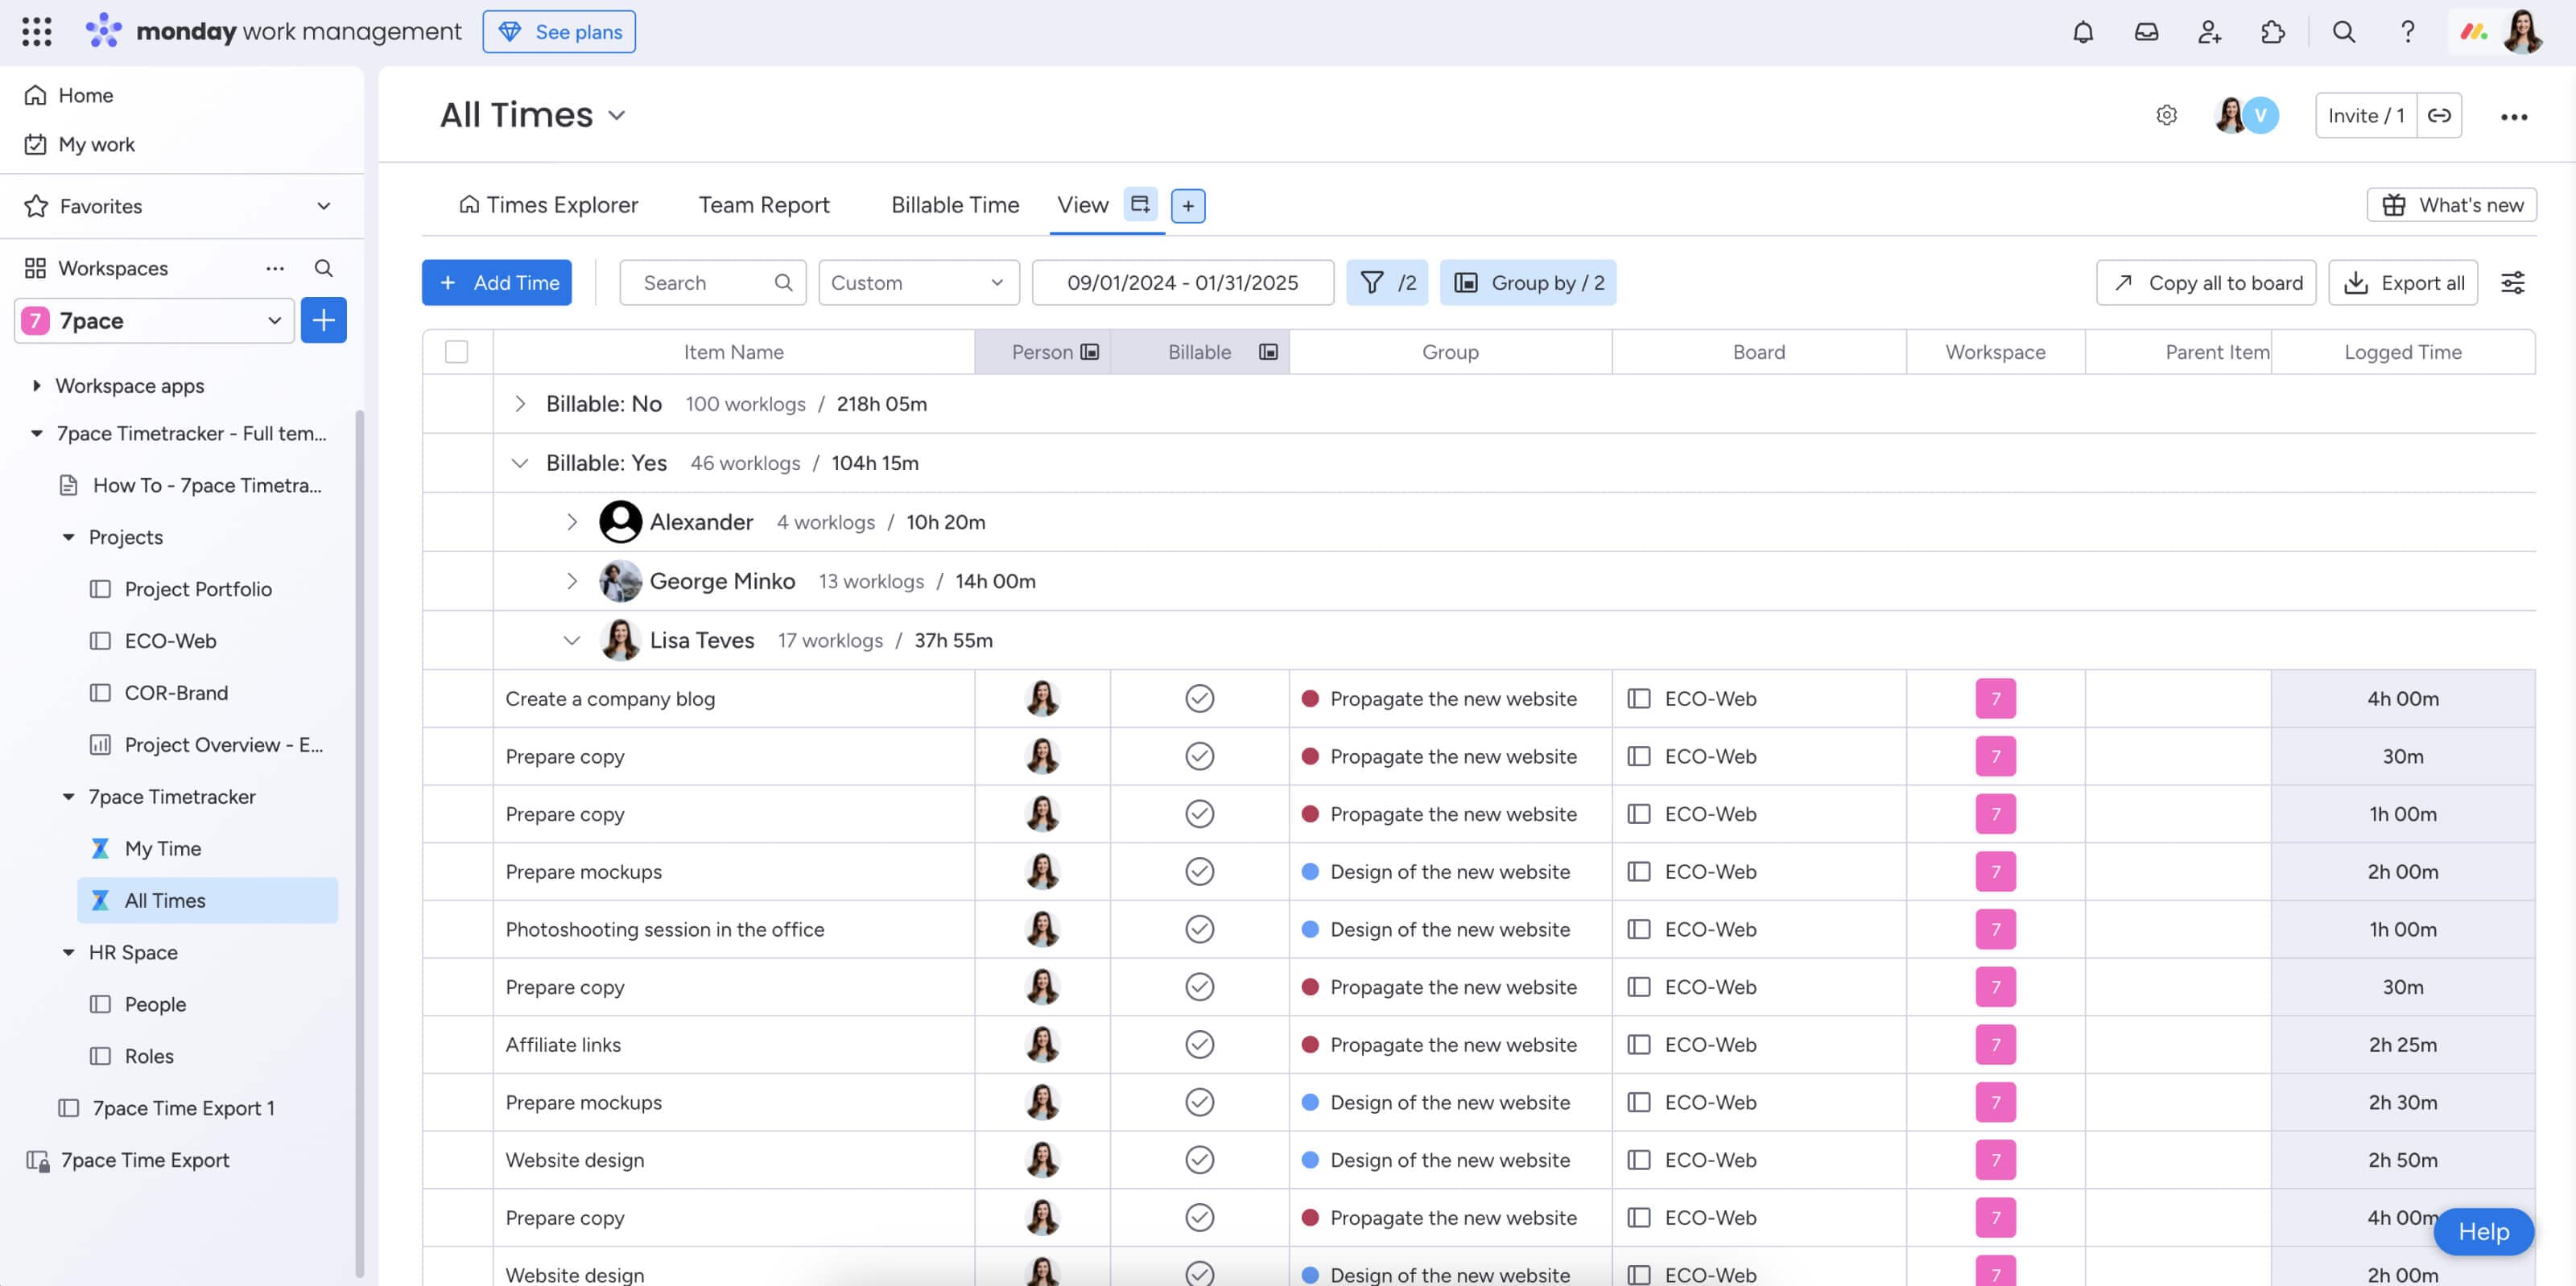The image size is (2576, 1286).
Task: Click the user profile avatar in top bar
Action: tap(2522, 32)
